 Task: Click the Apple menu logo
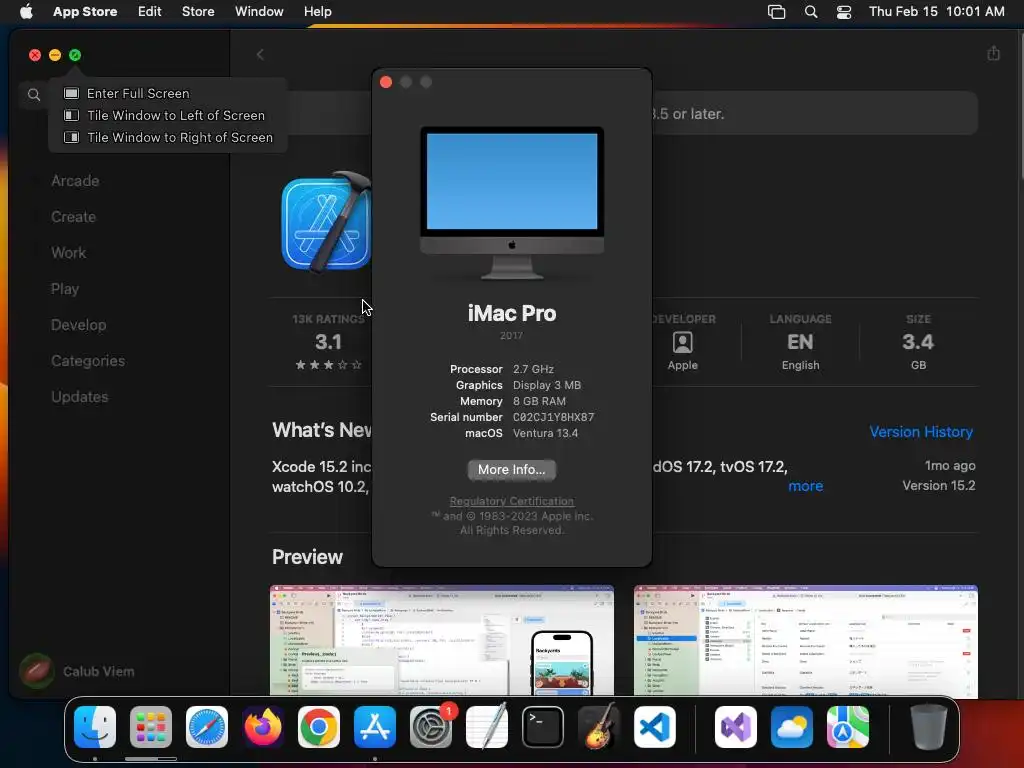point(26,11)
